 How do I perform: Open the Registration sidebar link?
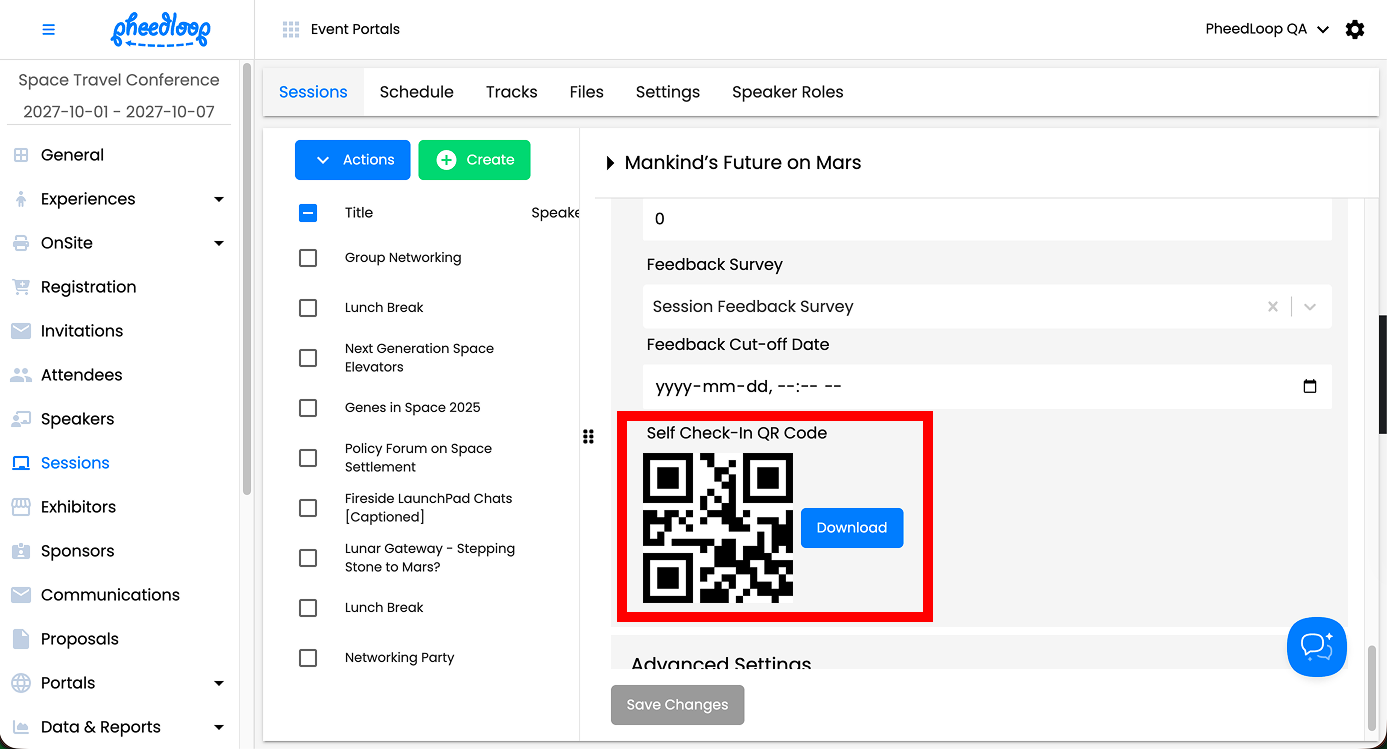88,287
